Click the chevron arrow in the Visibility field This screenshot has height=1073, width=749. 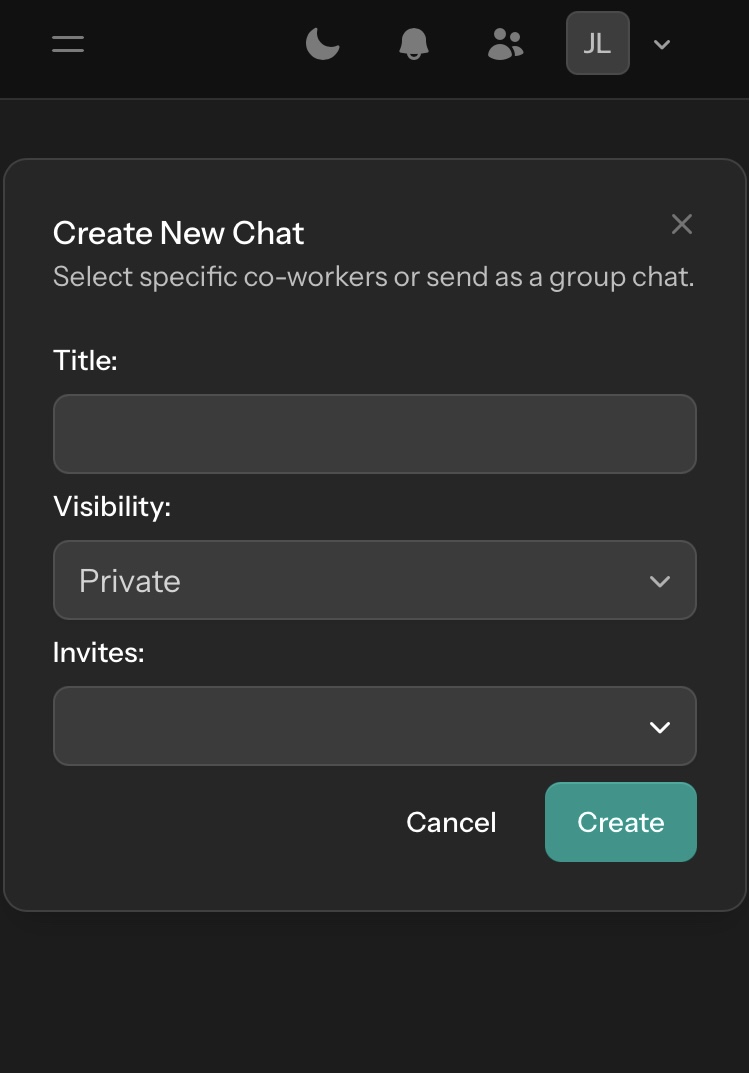(x=659, y=582)
